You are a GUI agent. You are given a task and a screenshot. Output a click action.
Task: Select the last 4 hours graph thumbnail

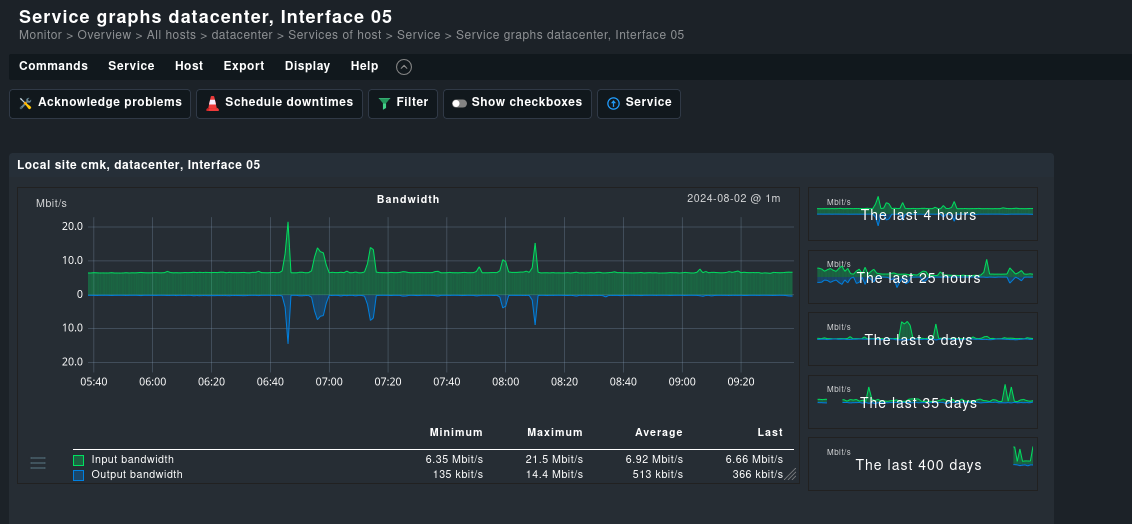922,214
